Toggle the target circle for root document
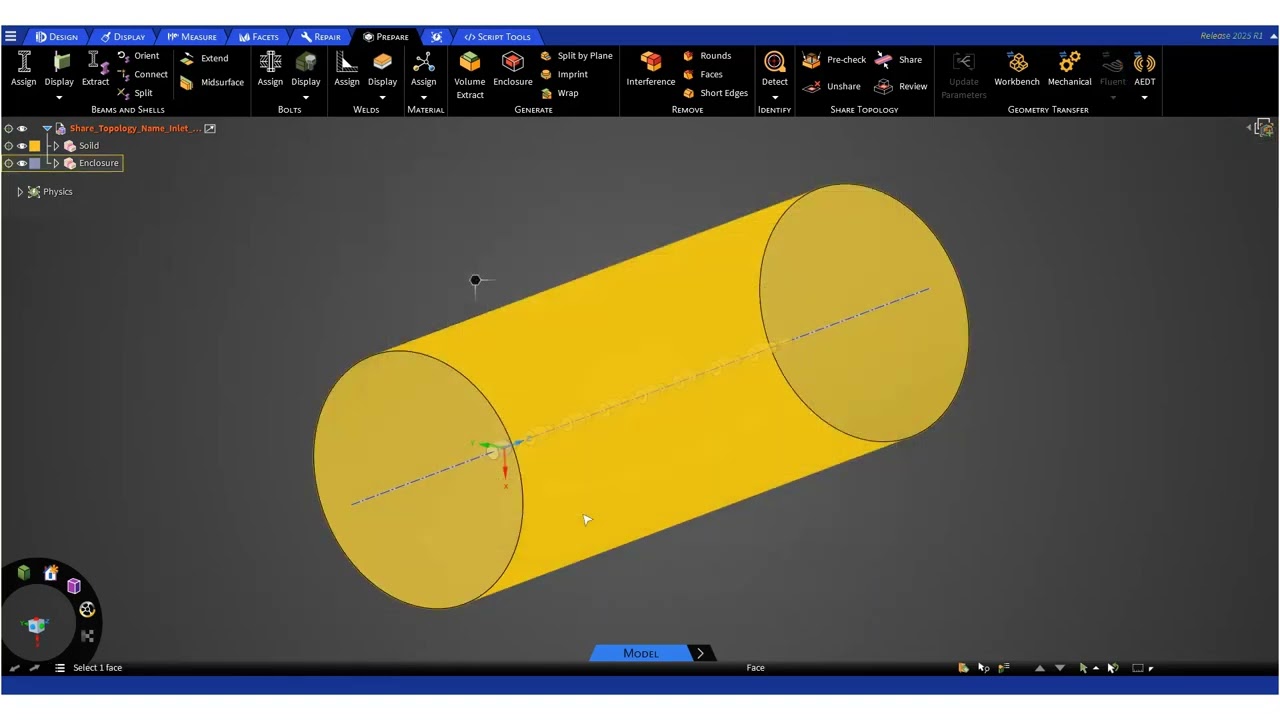1280x720 pixels. click(x=9, y=129)
